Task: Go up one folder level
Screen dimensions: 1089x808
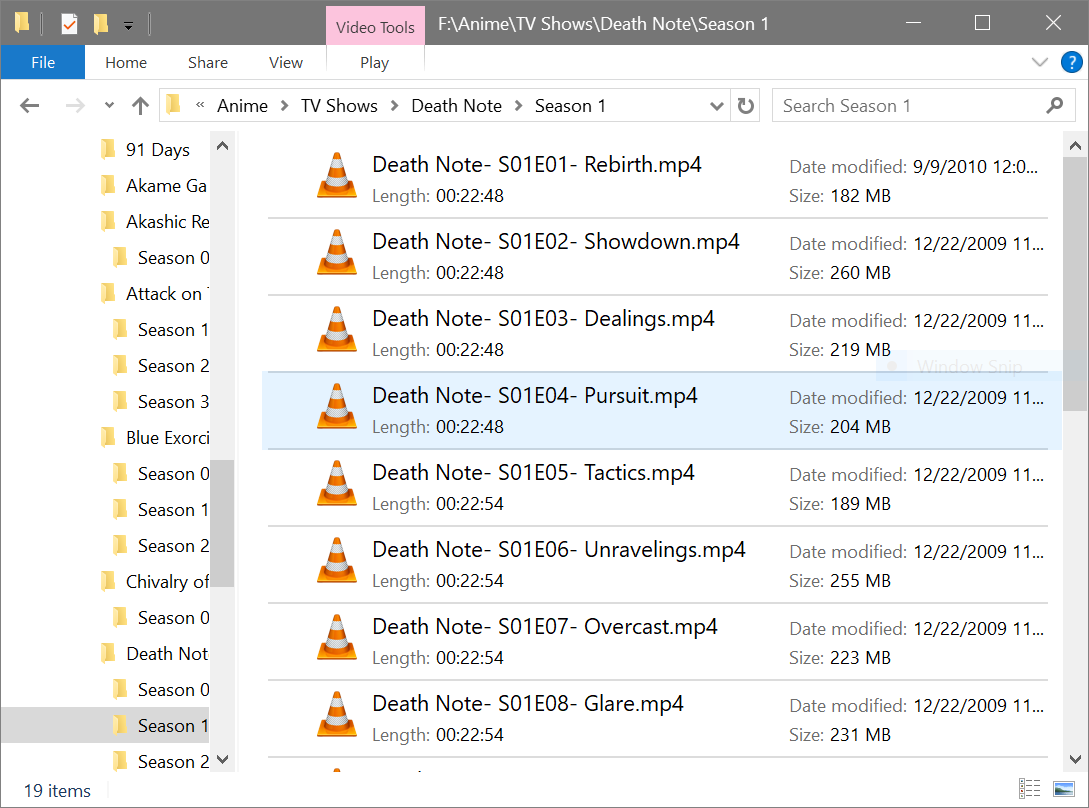Action: 140,106
